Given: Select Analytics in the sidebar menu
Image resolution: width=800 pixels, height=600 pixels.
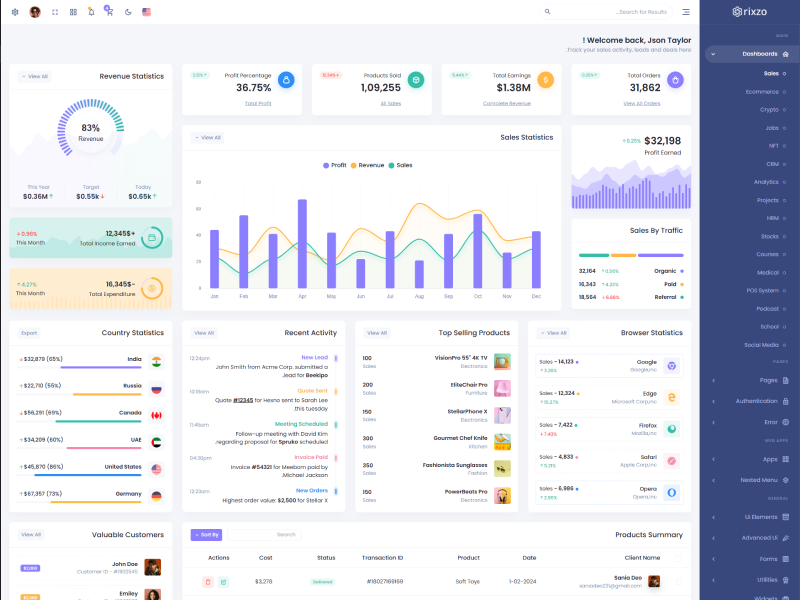Looking at the screenshot, I should click(766, 182).
